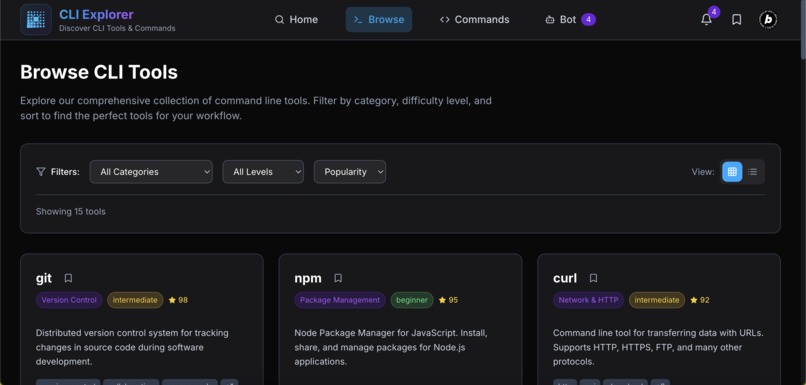Click the CLI Explorer logo icon

pos(35,20)
